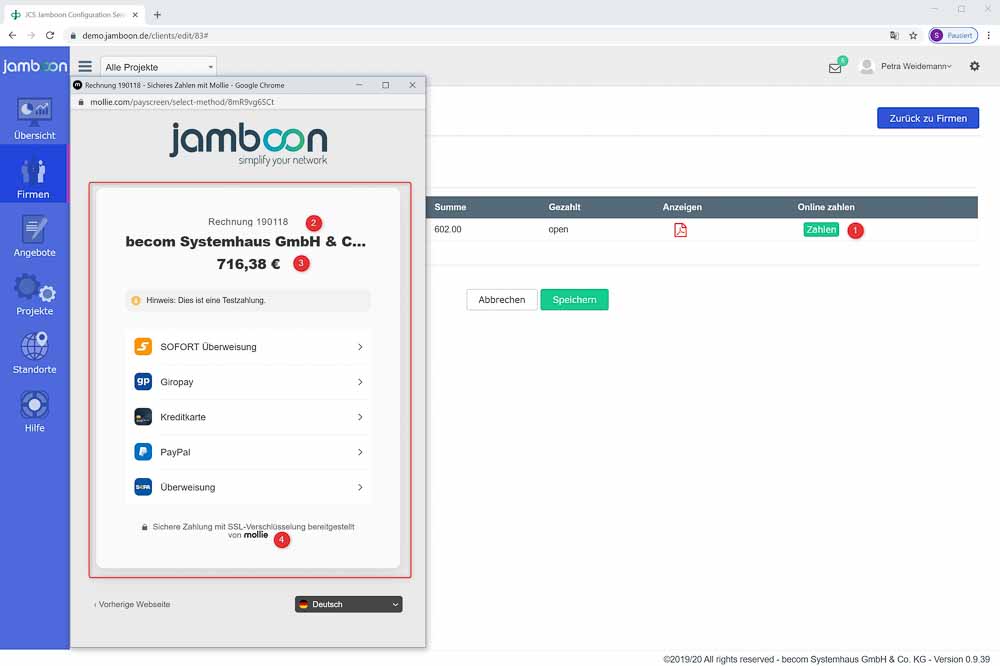Follow the Vorherige Webseite link
The image size is (1000, 666).
tap(132, 604)
